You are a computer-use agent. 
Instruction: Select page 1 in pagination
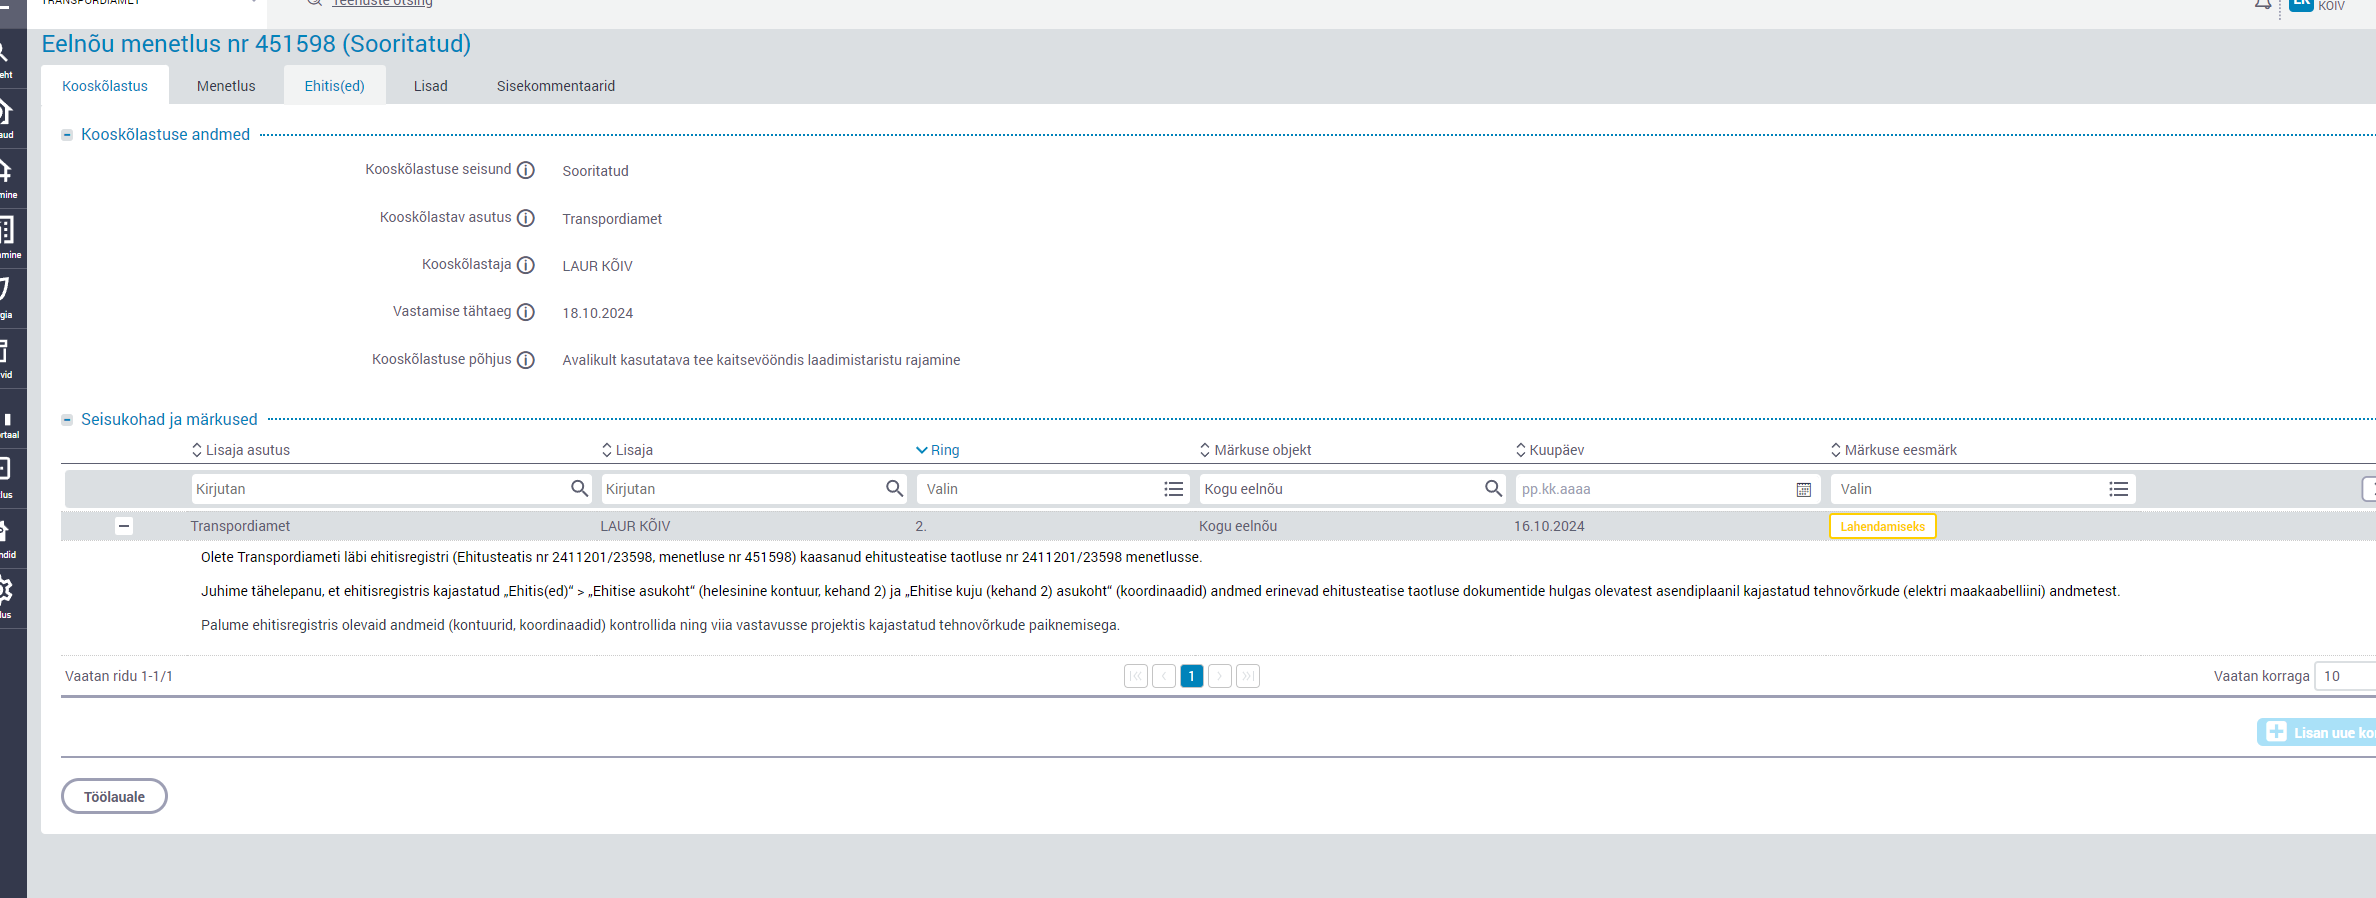tap(1191, 676)
